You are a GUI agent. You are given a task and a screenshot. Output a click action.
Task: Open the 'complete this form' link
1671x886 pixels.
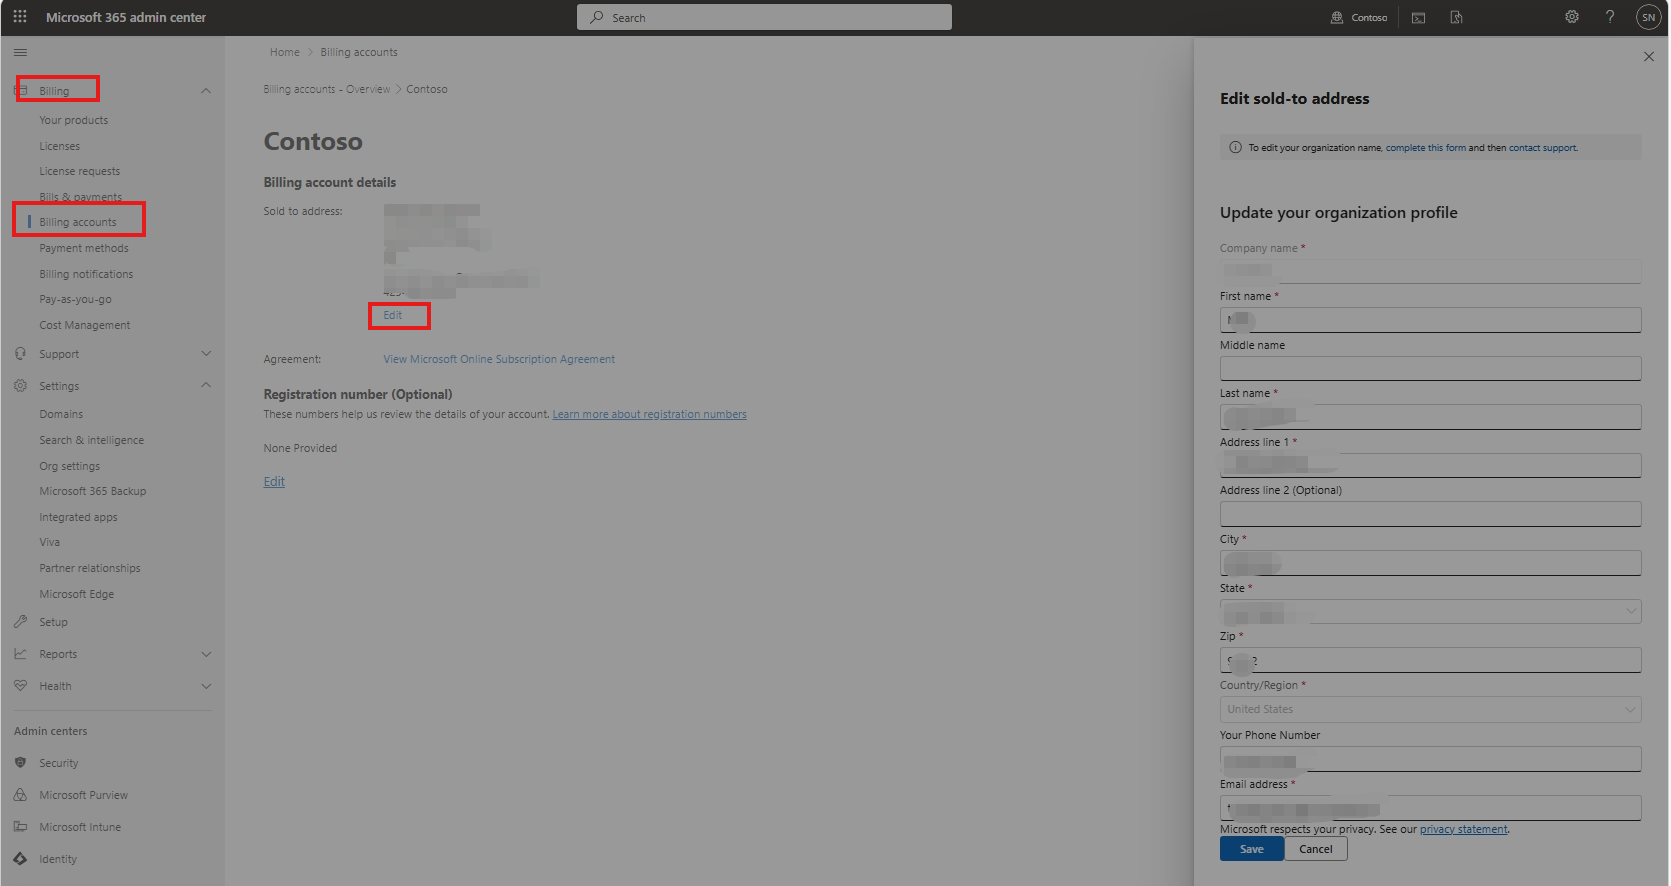tap(1426, 148)
